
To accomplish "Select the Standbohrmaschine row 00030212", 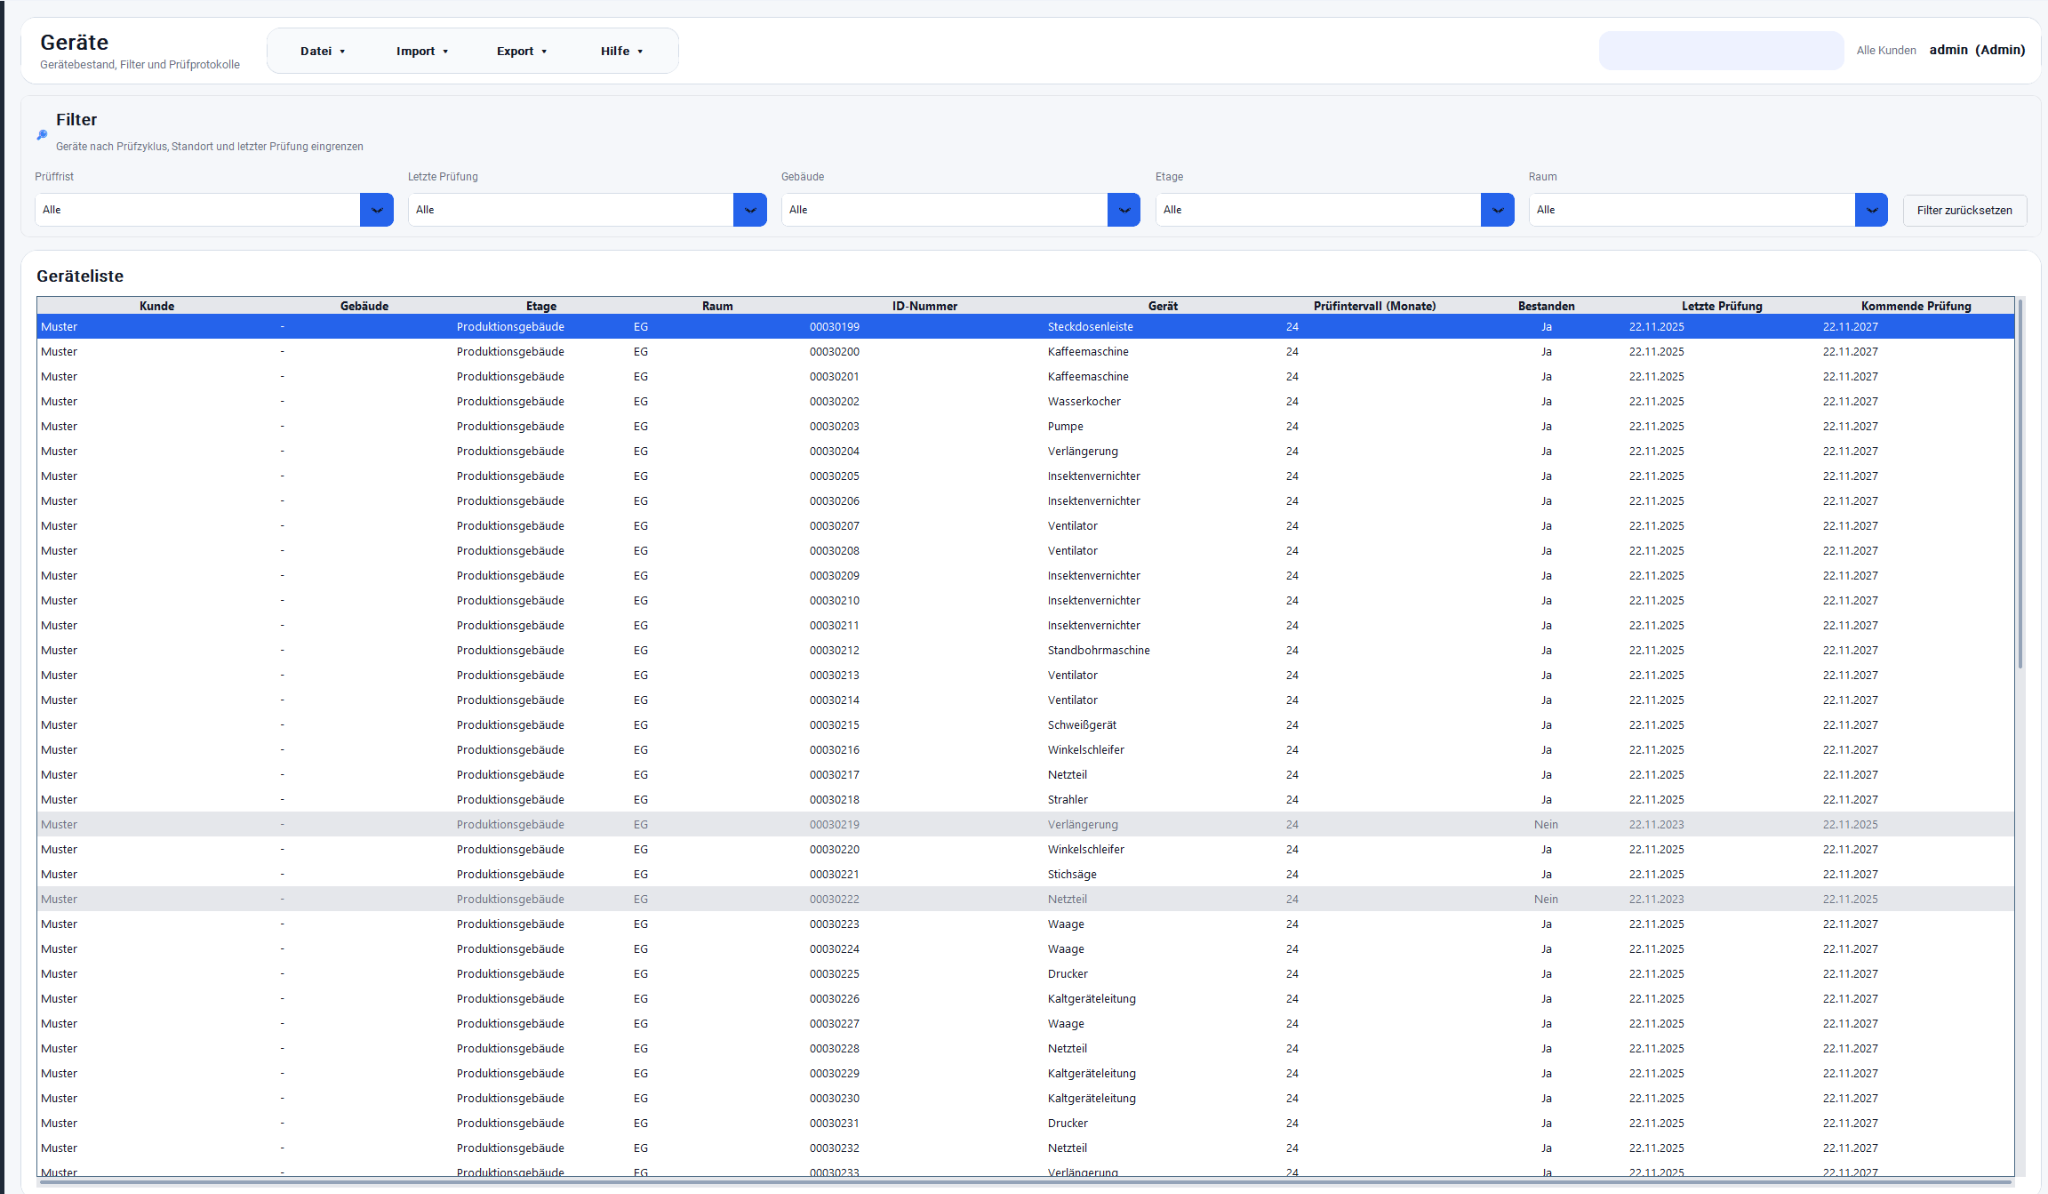I will (1098, 650).
